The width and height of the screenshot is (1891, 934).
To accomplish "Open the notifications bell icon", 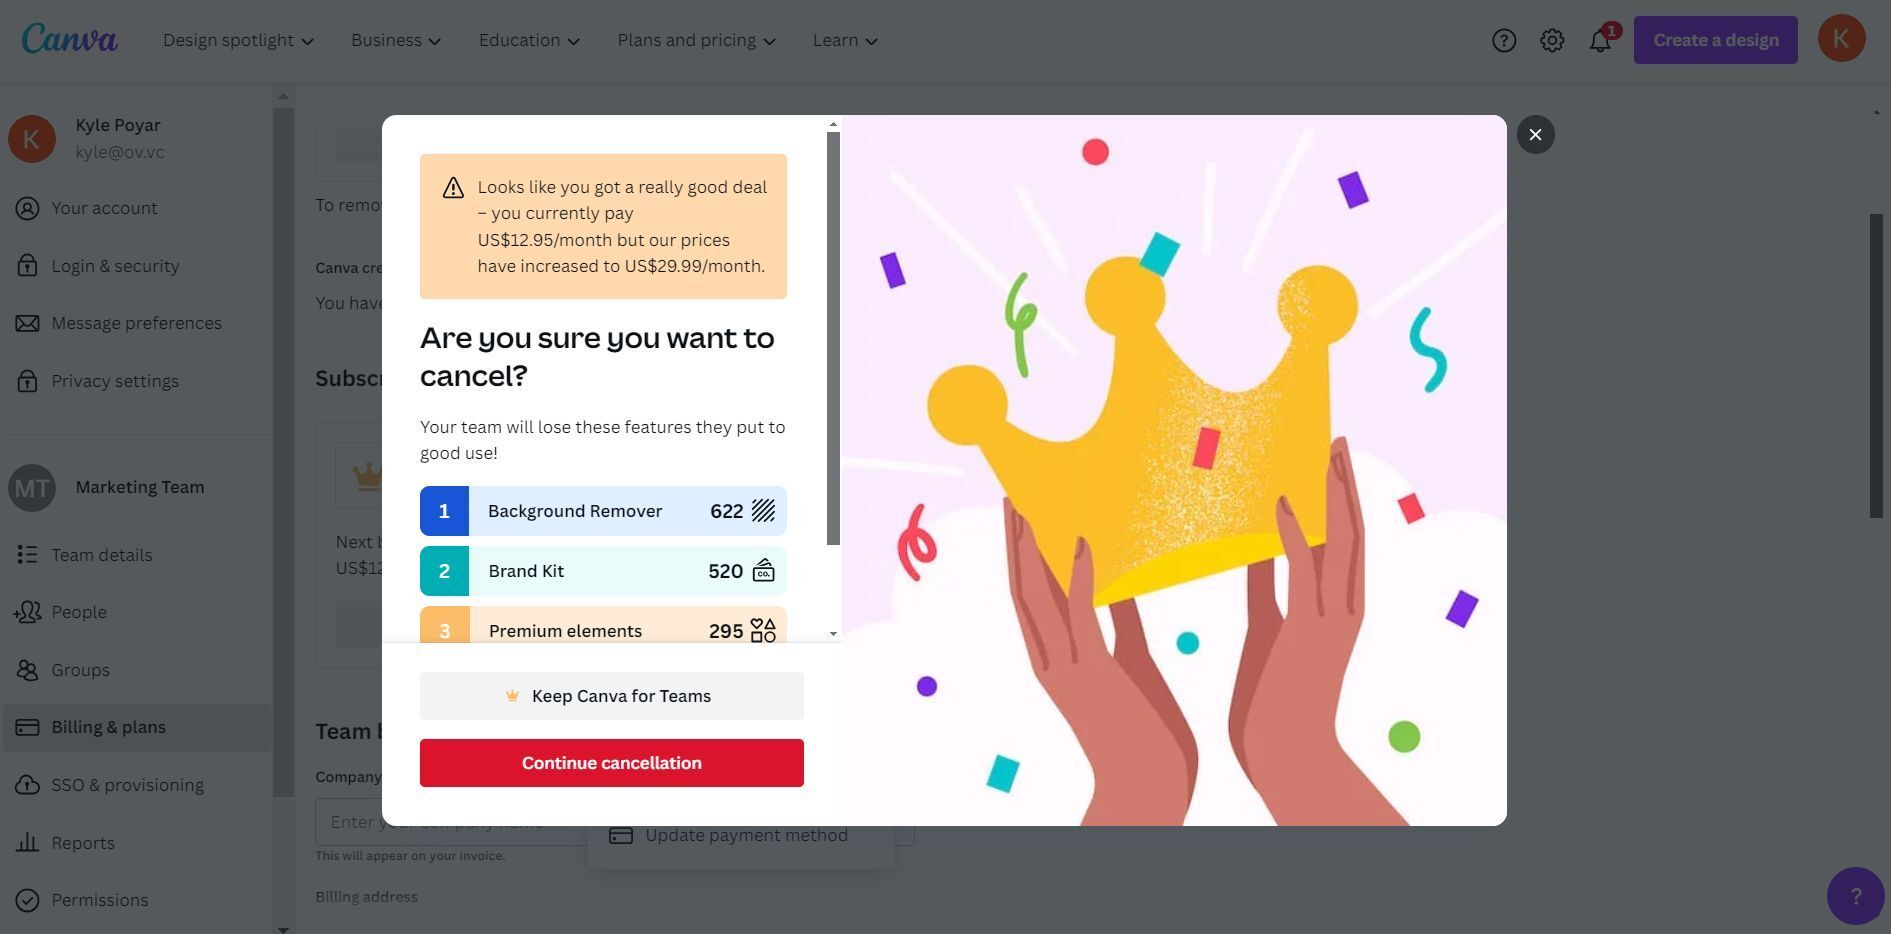I will coord(1600,40).
